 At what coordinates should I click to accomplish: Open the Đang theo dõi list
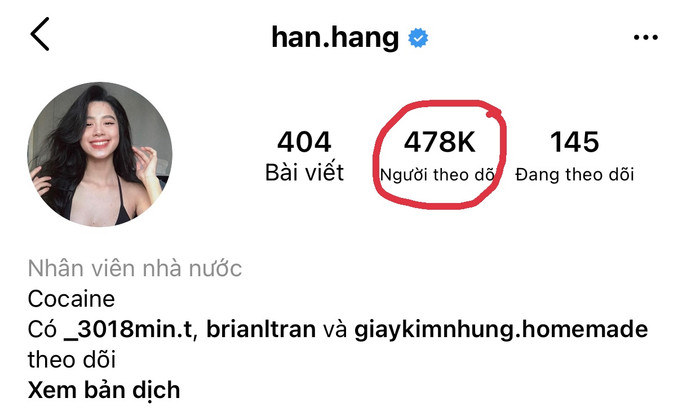(575, 174)
